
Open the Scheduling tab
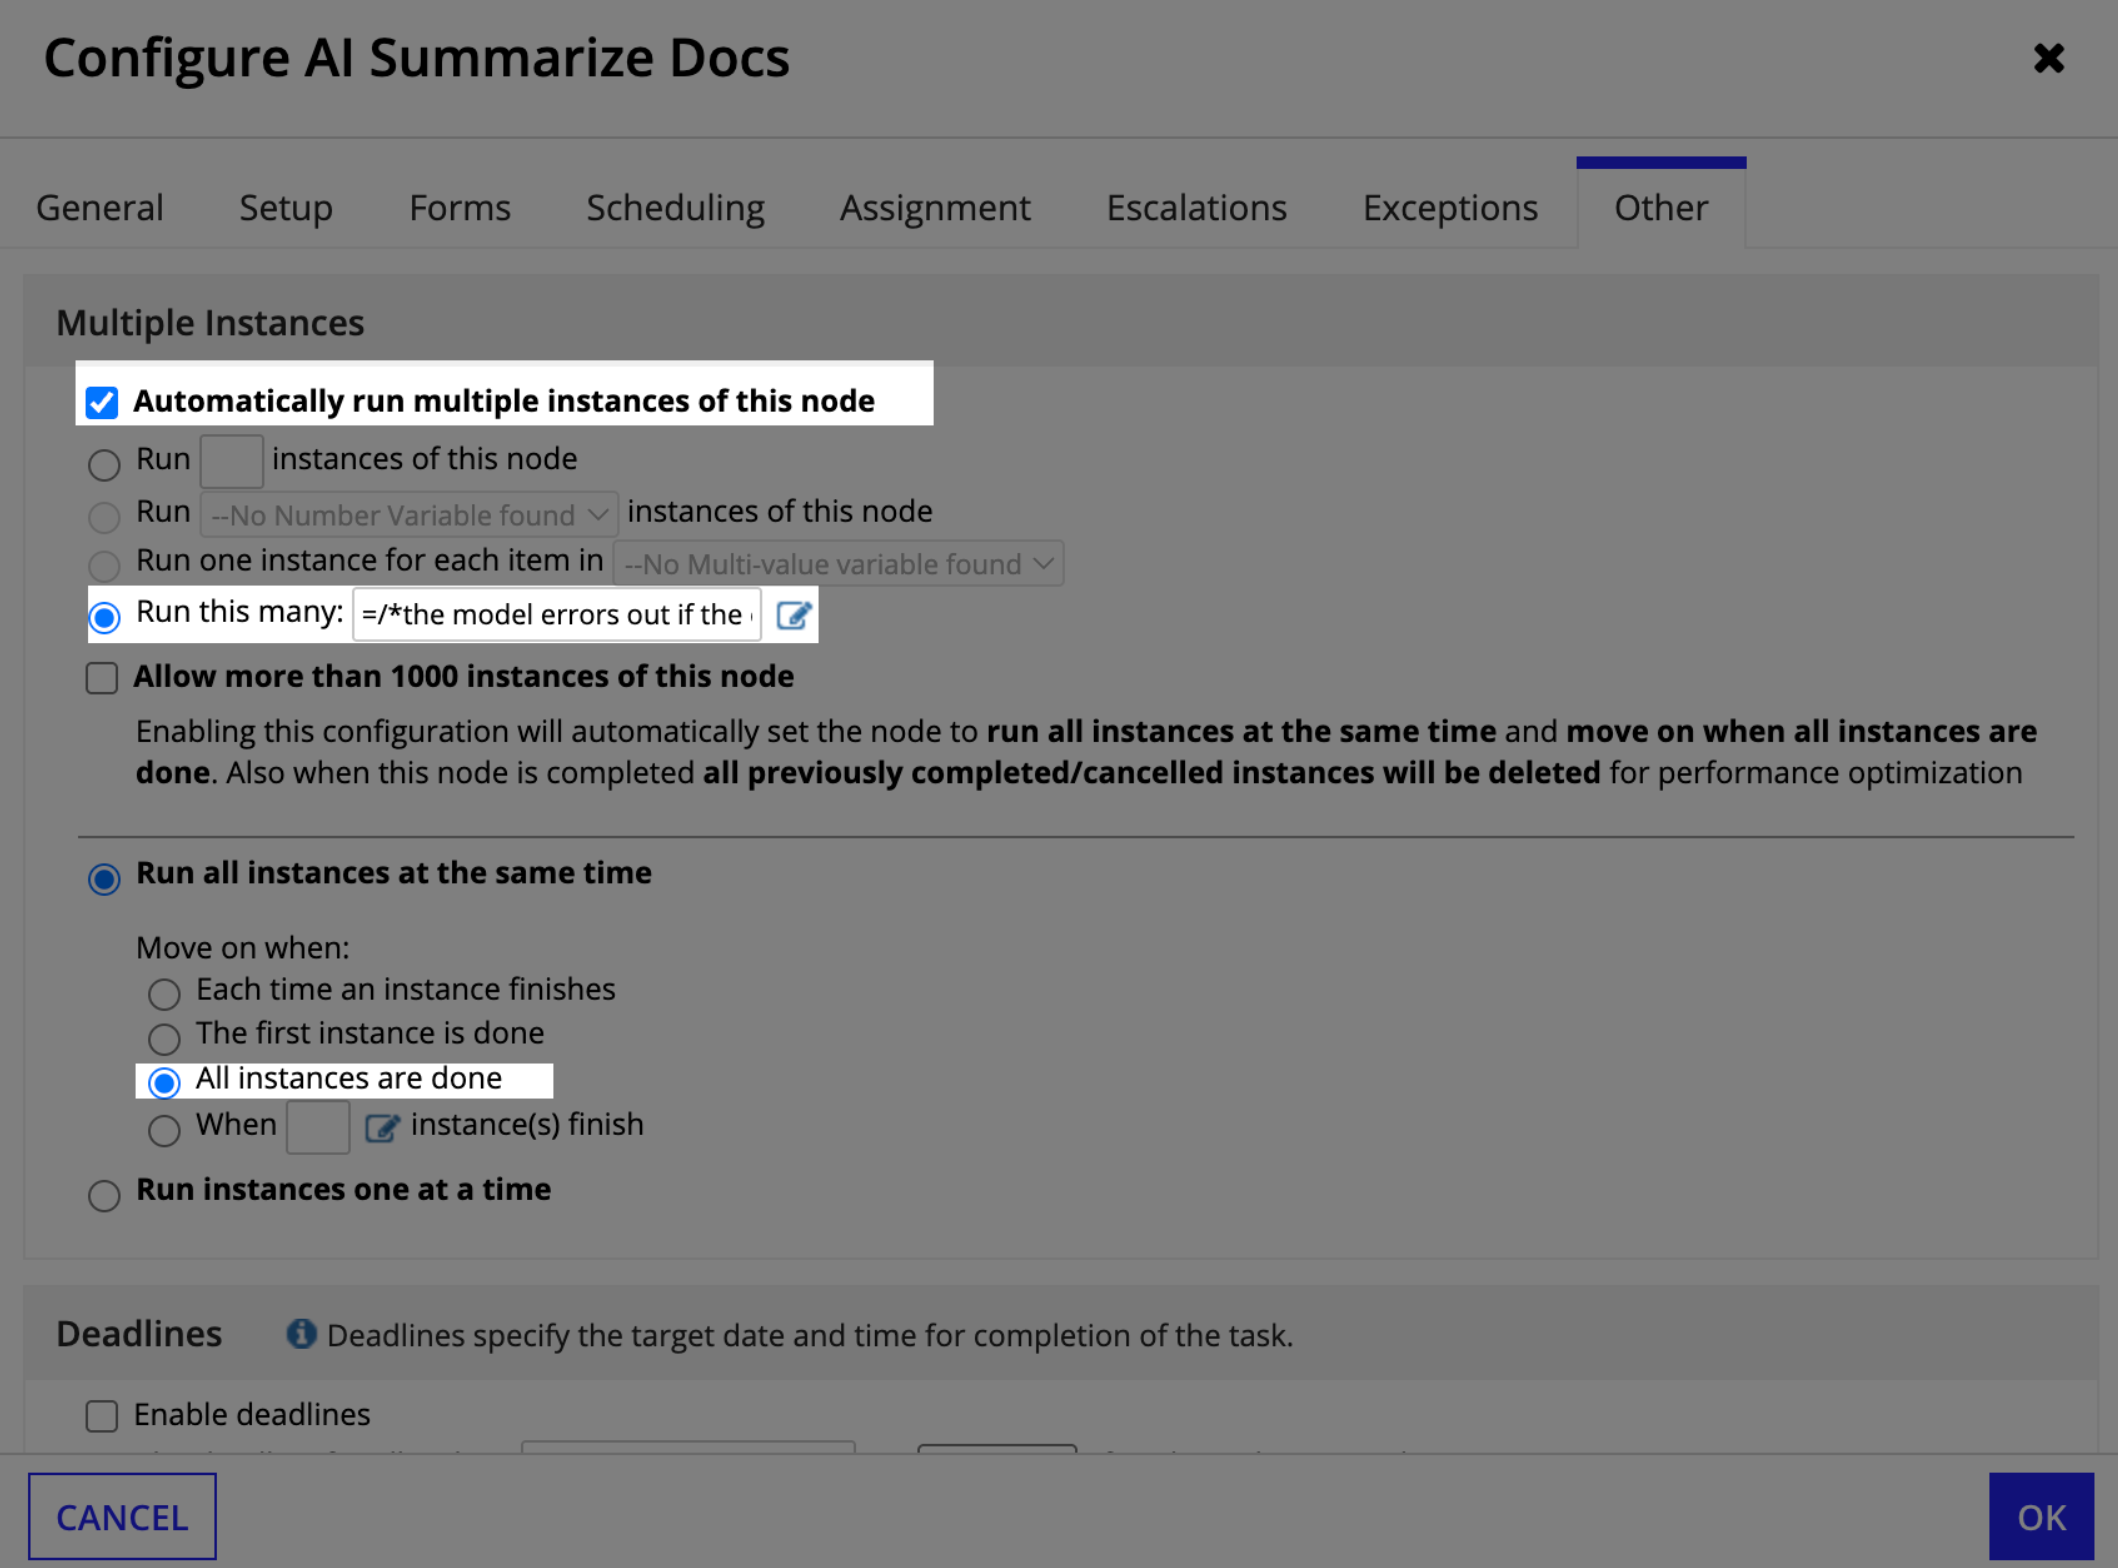pos(675,207)
